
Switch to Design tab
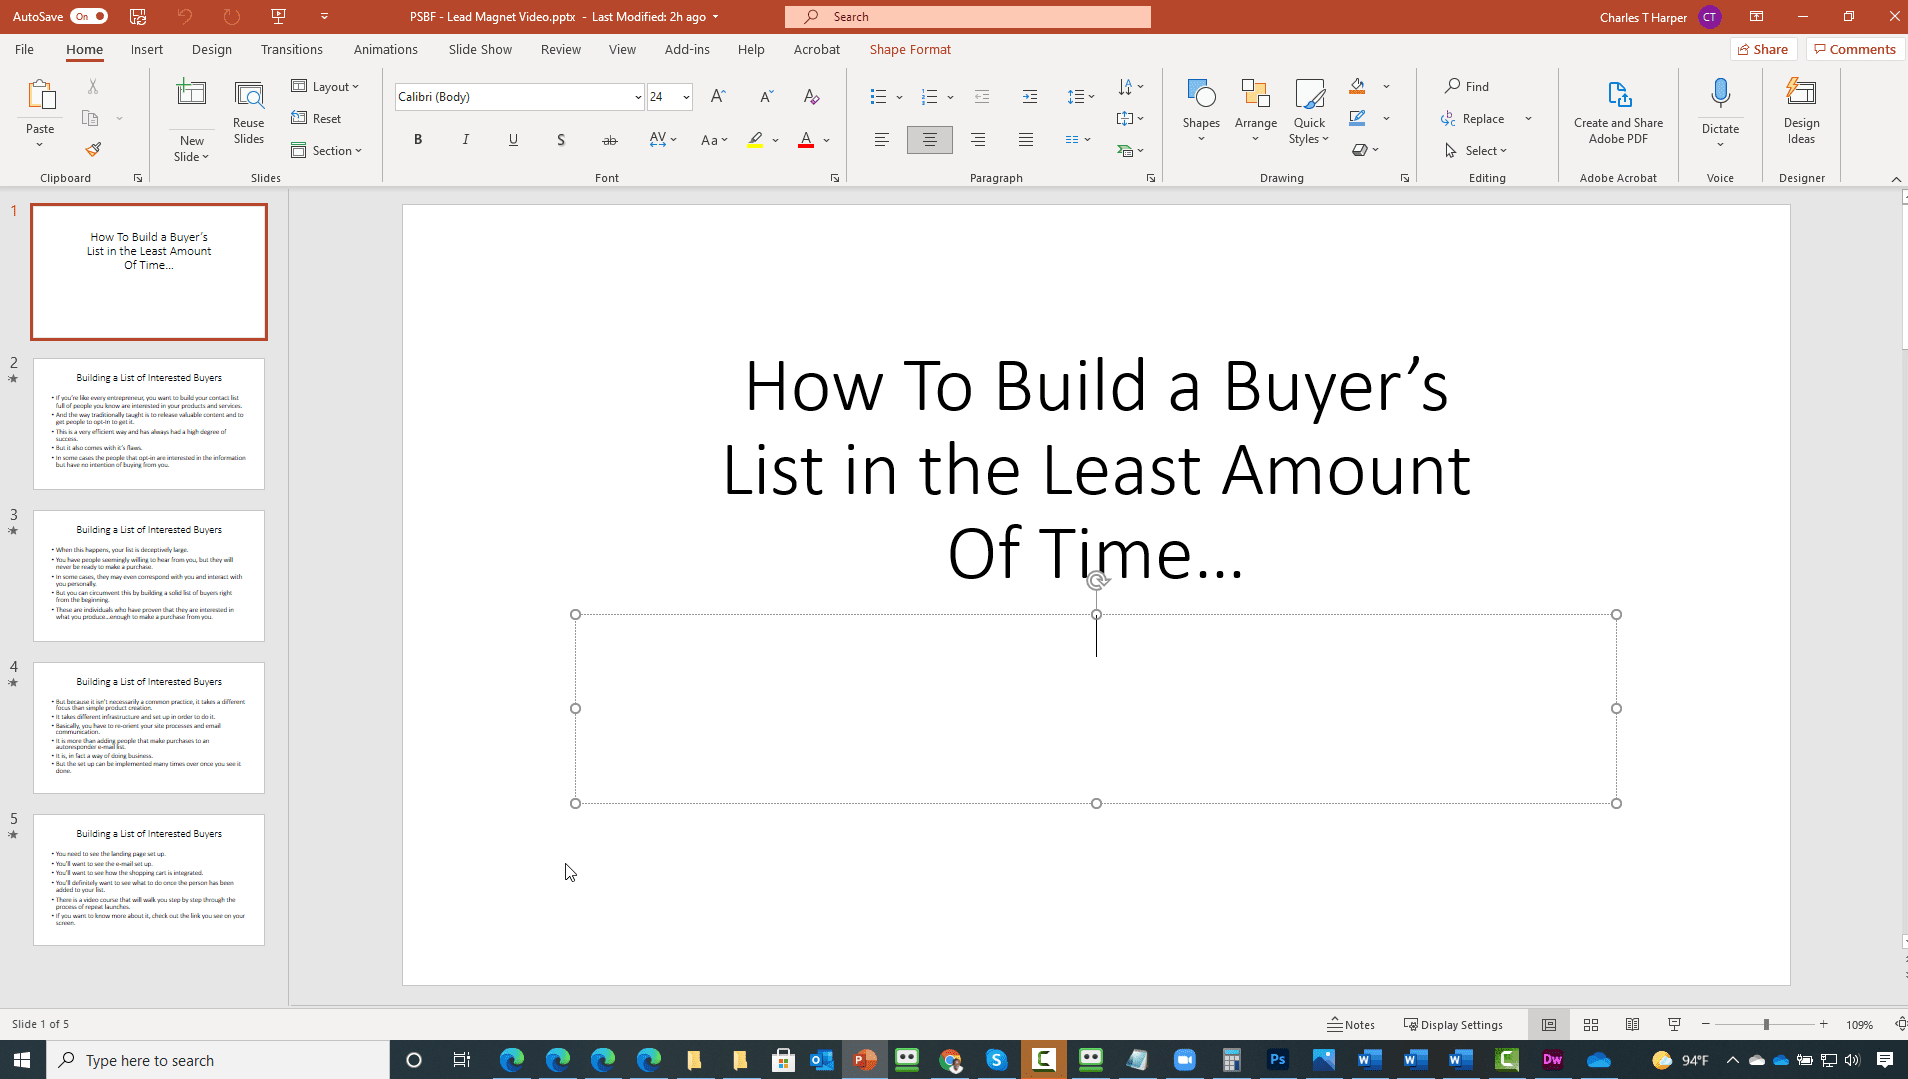click(211, 49)
